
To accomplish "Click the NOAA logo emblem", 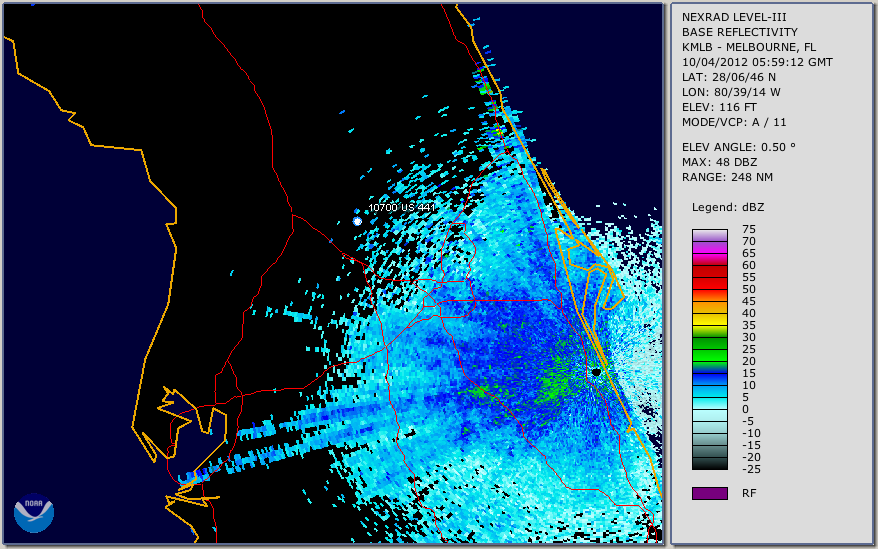I will 34,513.
